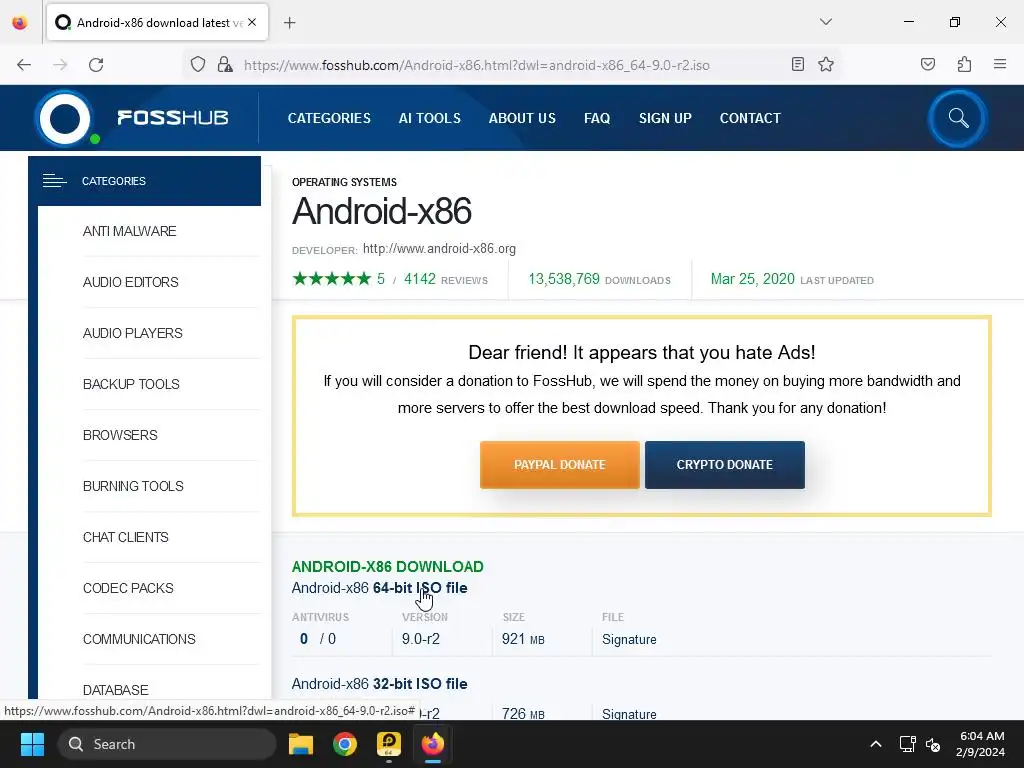
Task: Go to the ABOUT US page
Action: tap(522, 118)
